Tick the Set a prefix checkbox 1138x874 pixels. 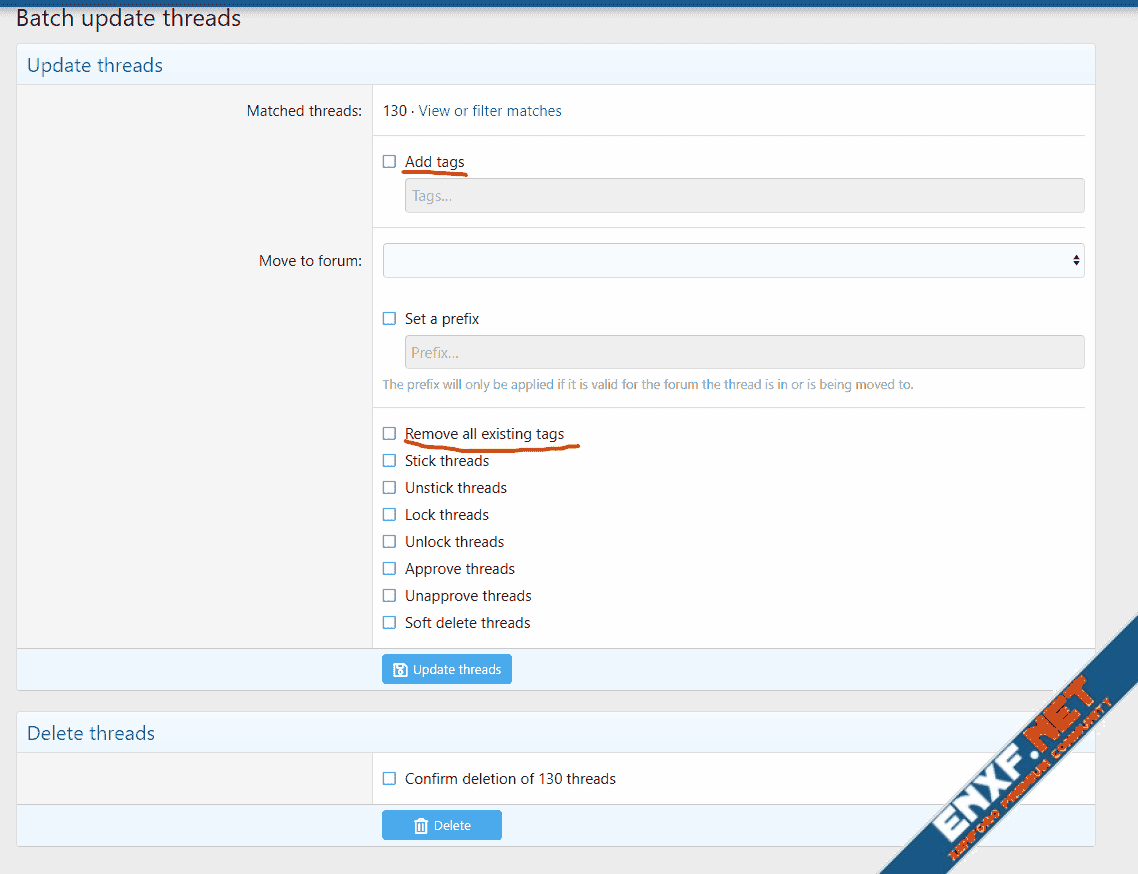pyautogui.click(x=390, y=319)
